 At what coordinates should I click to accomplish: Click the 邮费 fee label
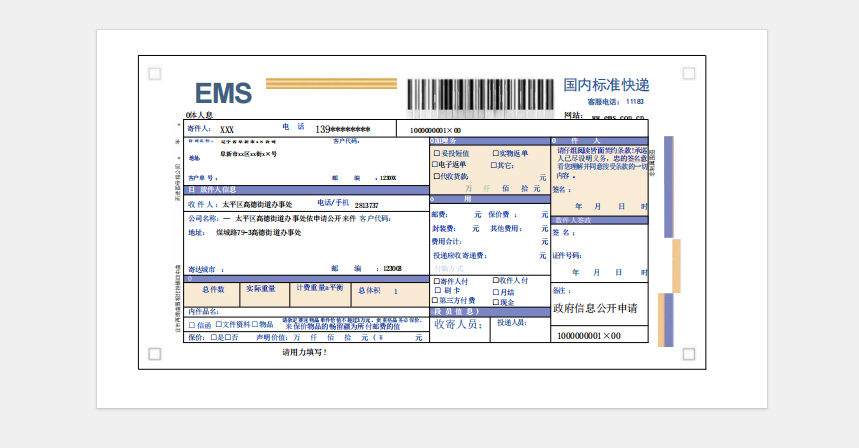440,215
